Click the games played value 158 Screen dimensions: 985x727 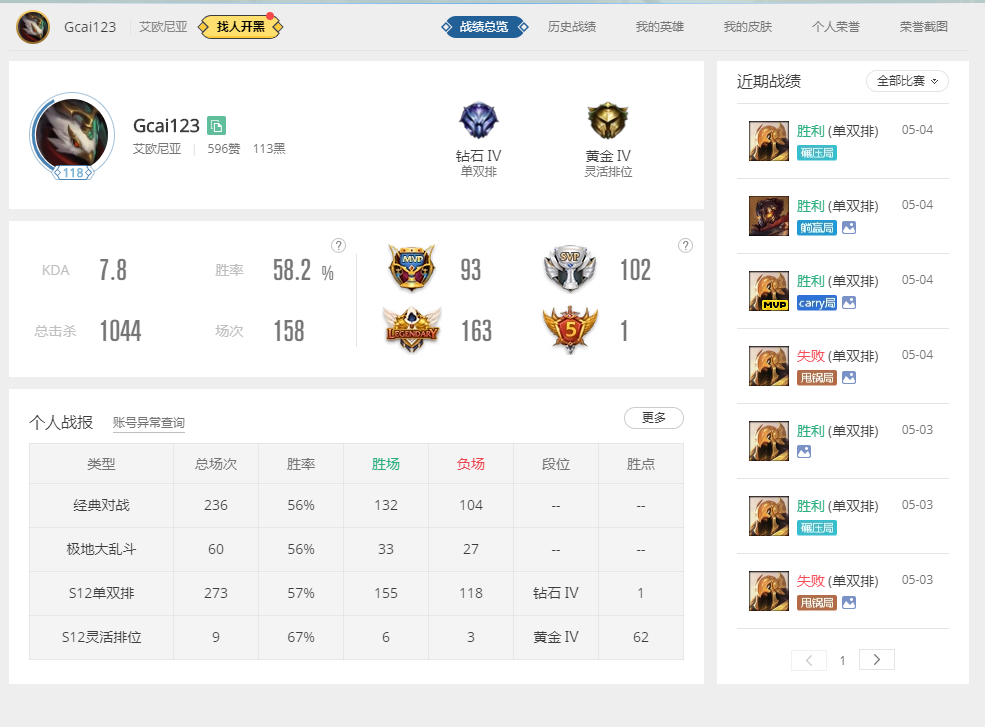tap(289, 331)
